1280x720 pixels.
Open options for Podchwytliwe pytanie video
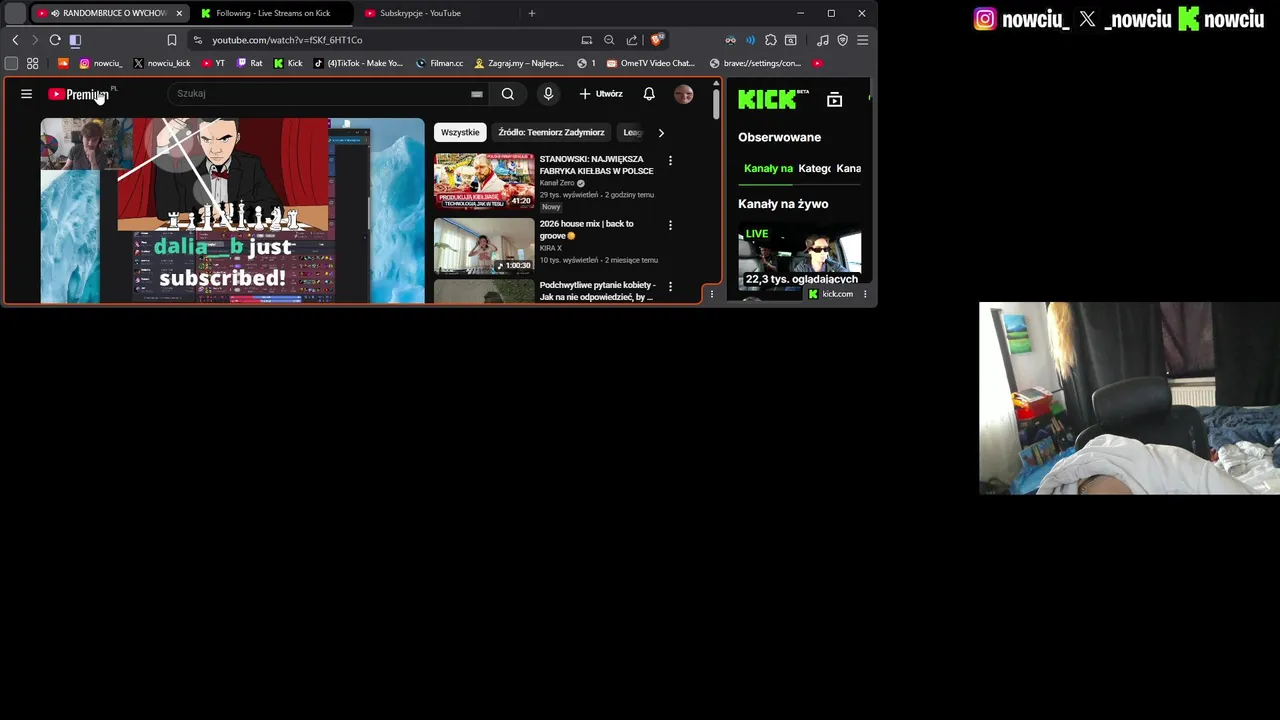pyautogui.click(x=670, y=287)
